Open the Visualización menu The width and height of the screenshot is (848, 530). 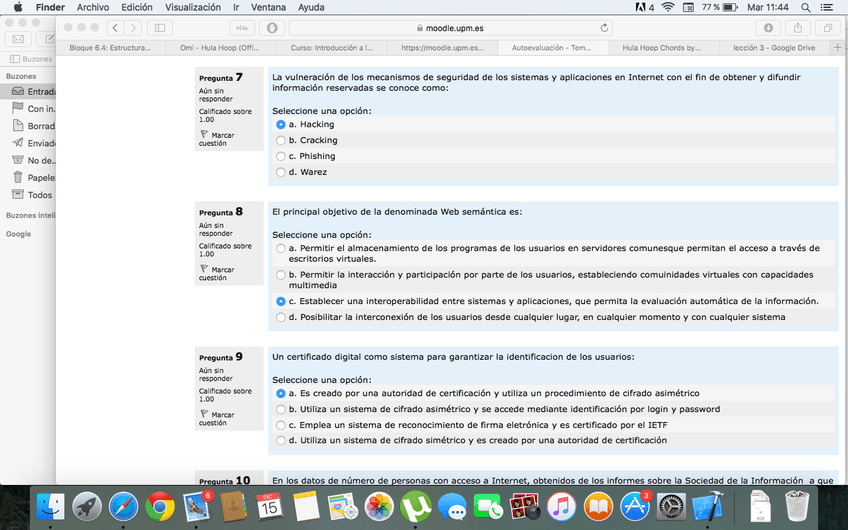point(192,7)
